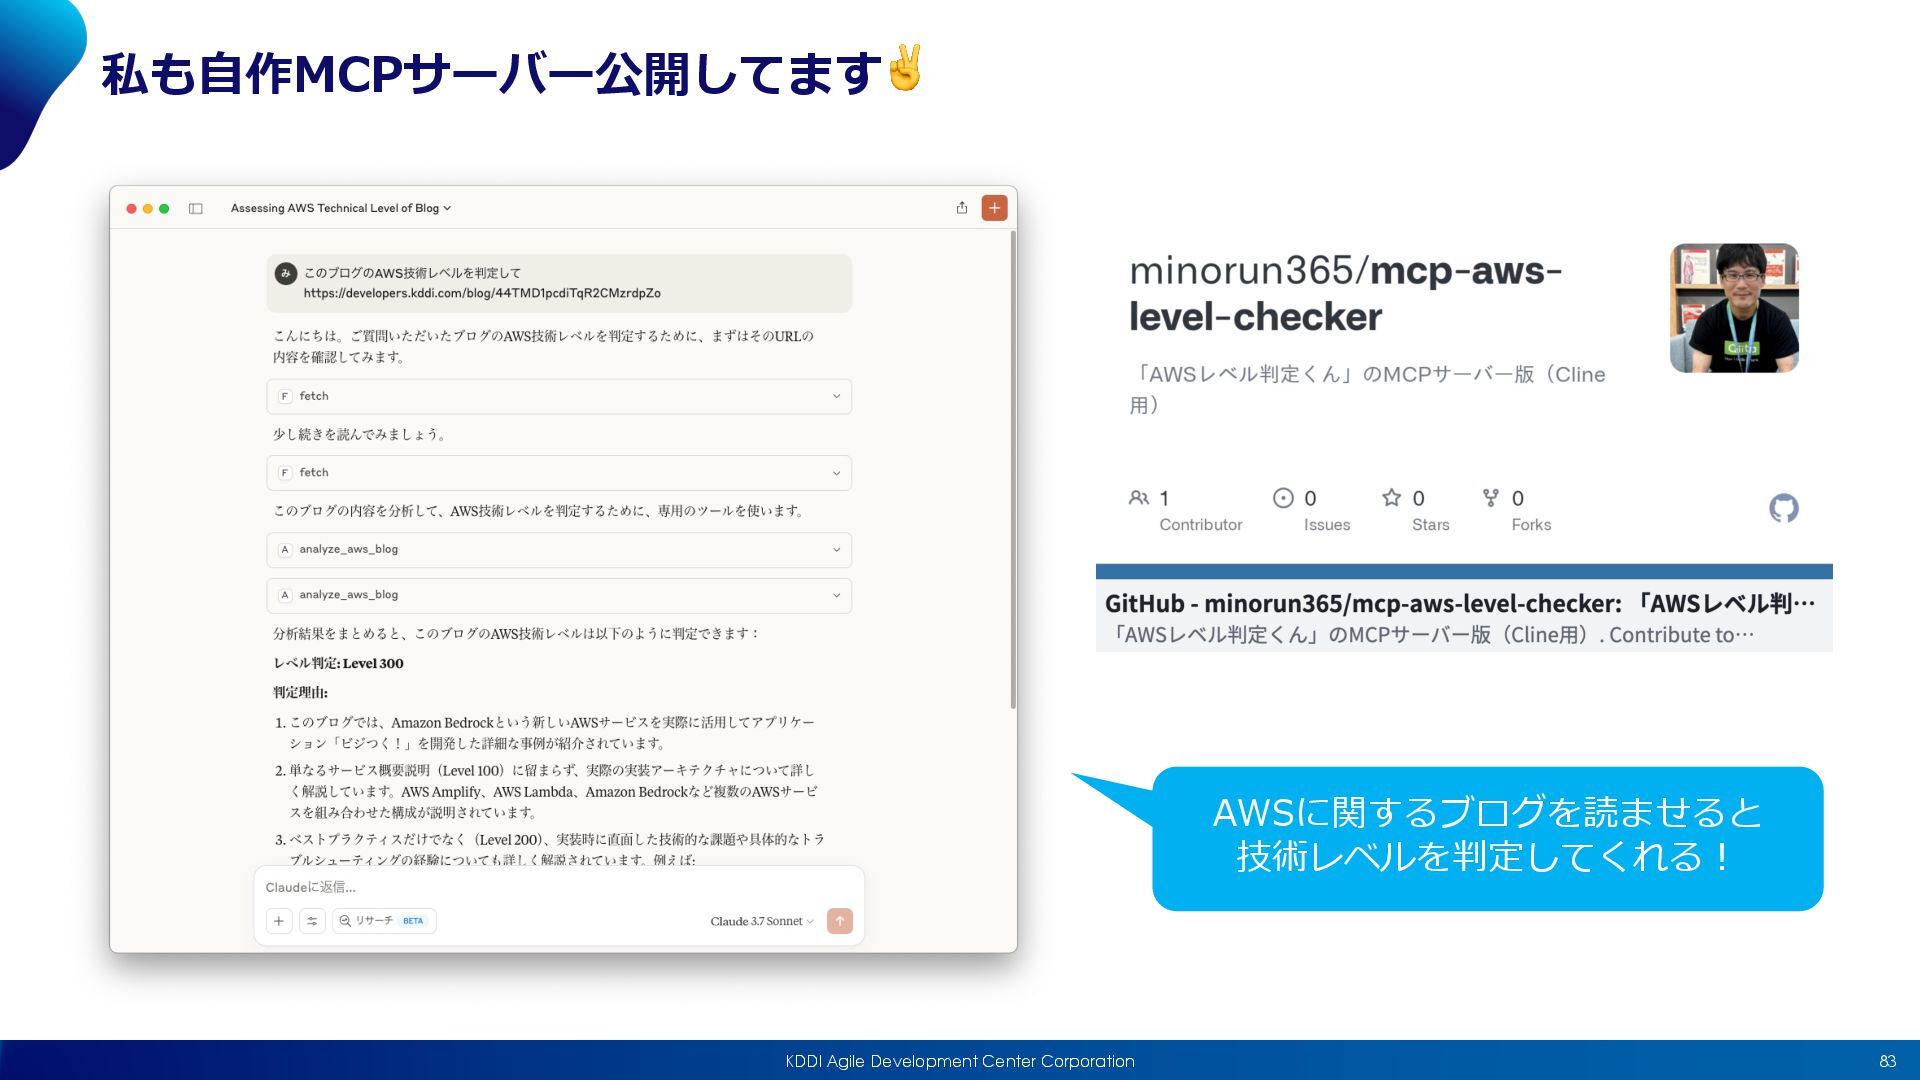Image resolution: width=1920 pixels, height=1080 pixels.
Task: Click the A badge on first analyze_aws_blog row
Action: [x=285, y=550]
